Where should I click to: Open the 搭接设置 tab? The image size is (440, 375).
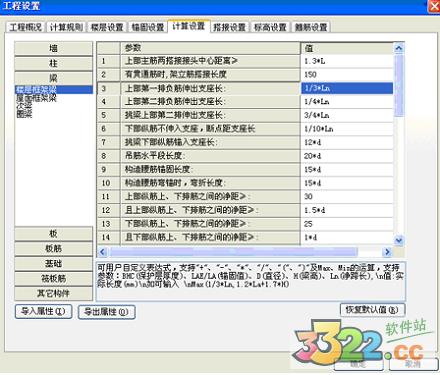pyautogui.click(x=229, y=27)
